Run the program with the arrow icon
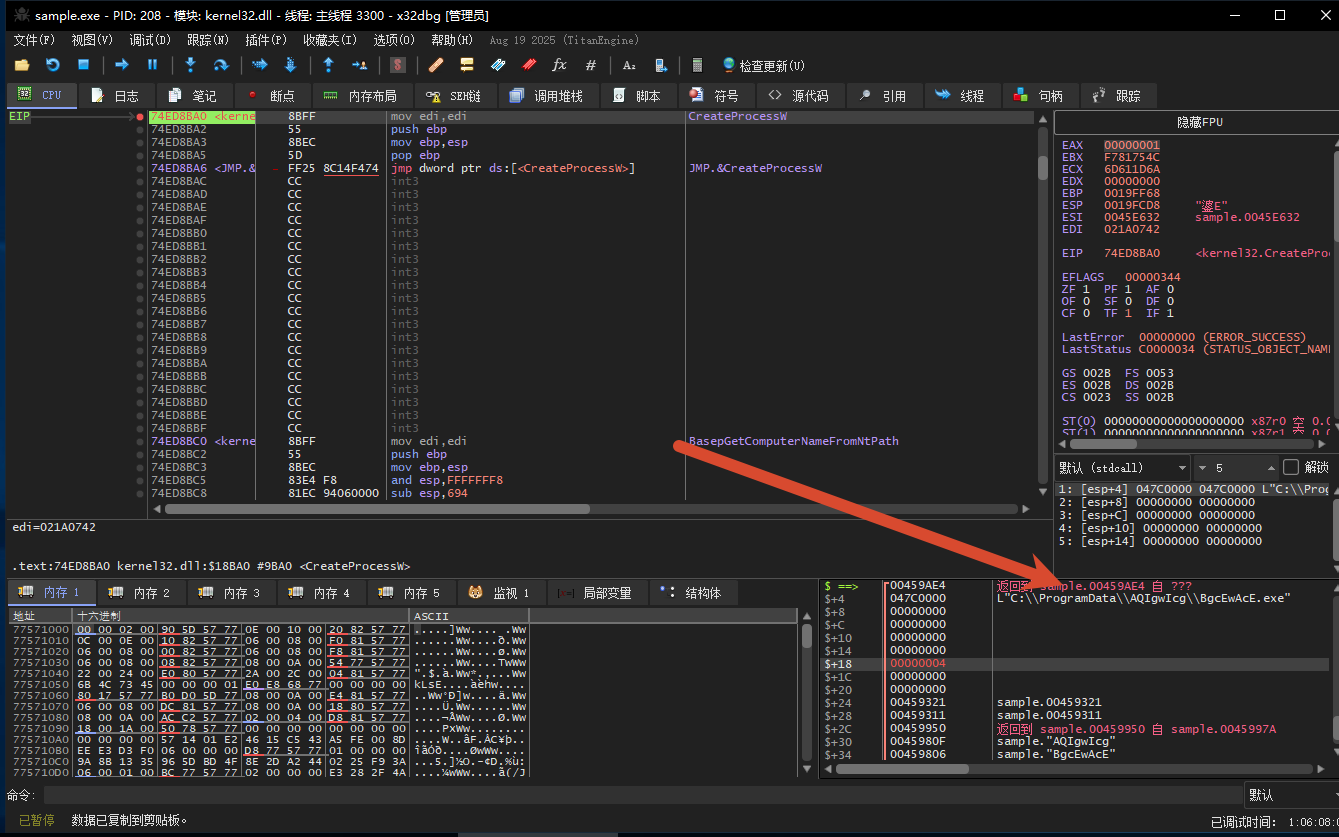The width and height of the screenshot is (1339, 837). click(x=122, y=65)
